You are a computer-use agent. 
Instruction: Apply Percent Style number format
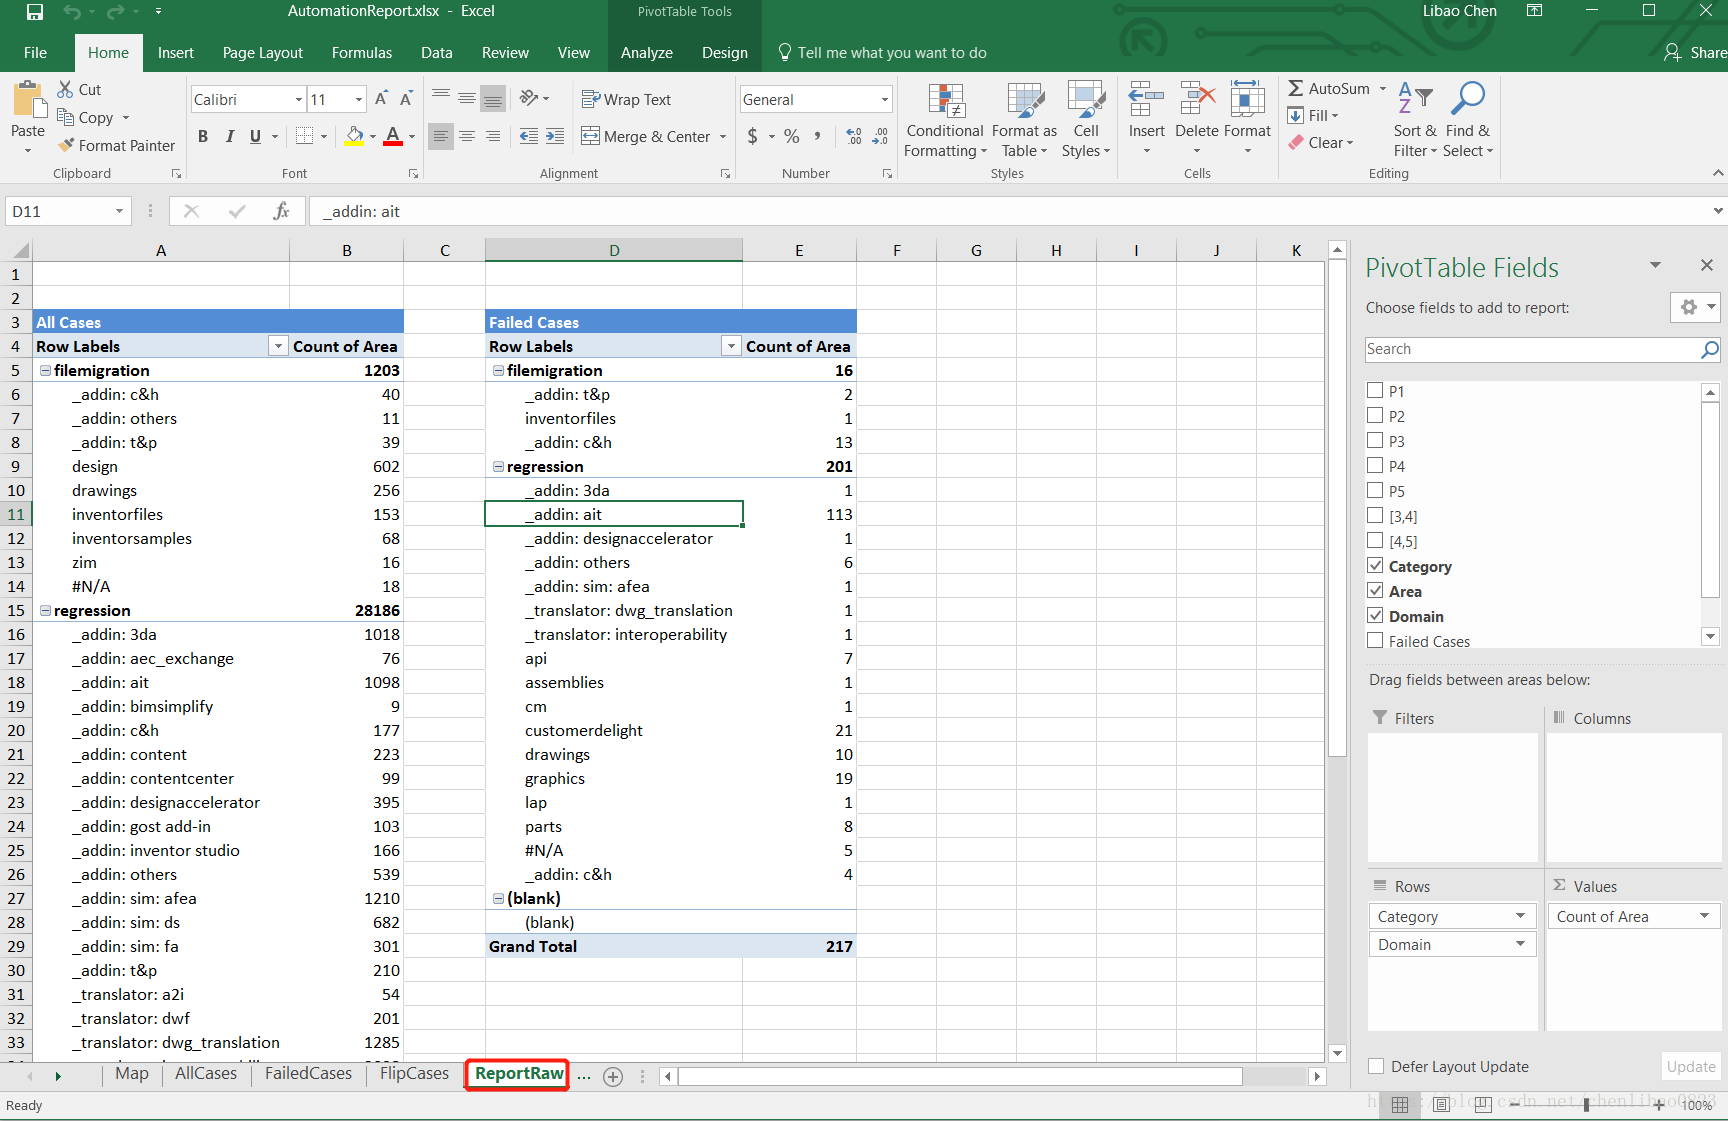coord(791,137)
